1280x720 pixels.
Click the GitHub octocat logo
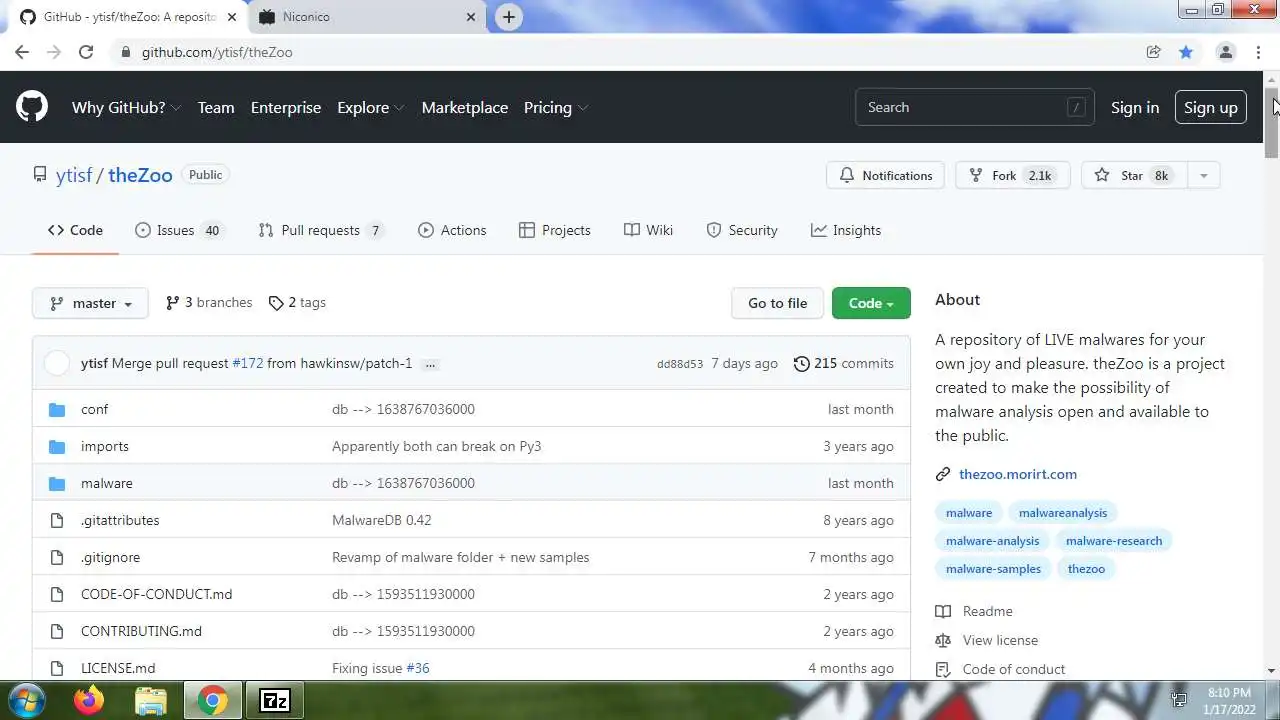pyautogui.click(x=32, y=107)
